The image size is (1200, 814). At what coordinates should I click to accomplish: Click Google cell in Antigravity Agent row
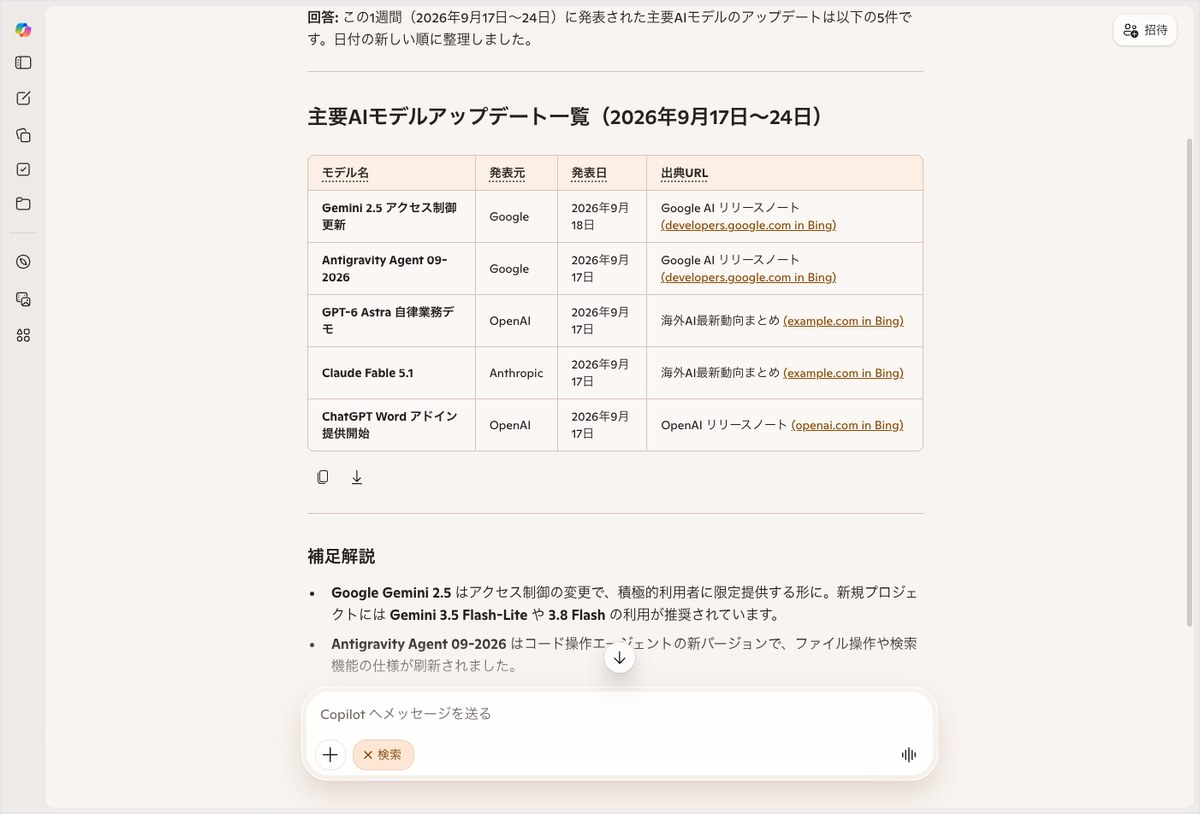click(516, 269)
